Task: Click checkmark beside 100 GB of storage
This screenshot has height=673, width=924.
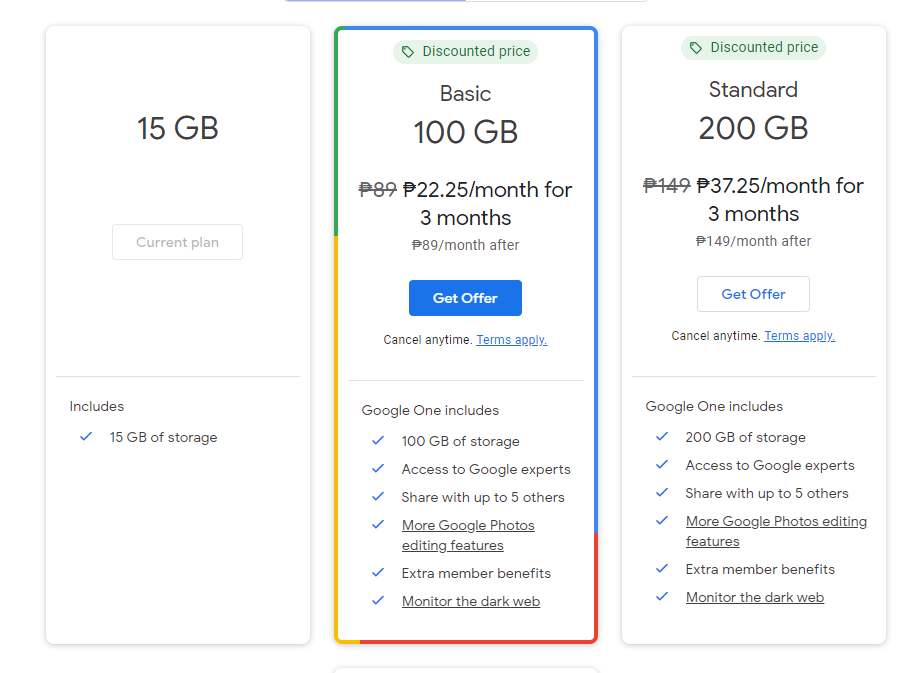Action: [x=378, y=441]
